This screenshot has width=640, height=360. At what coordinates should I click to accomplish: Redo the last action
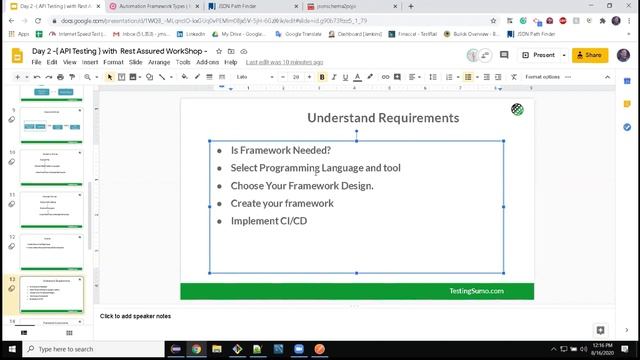click(49, 77)
